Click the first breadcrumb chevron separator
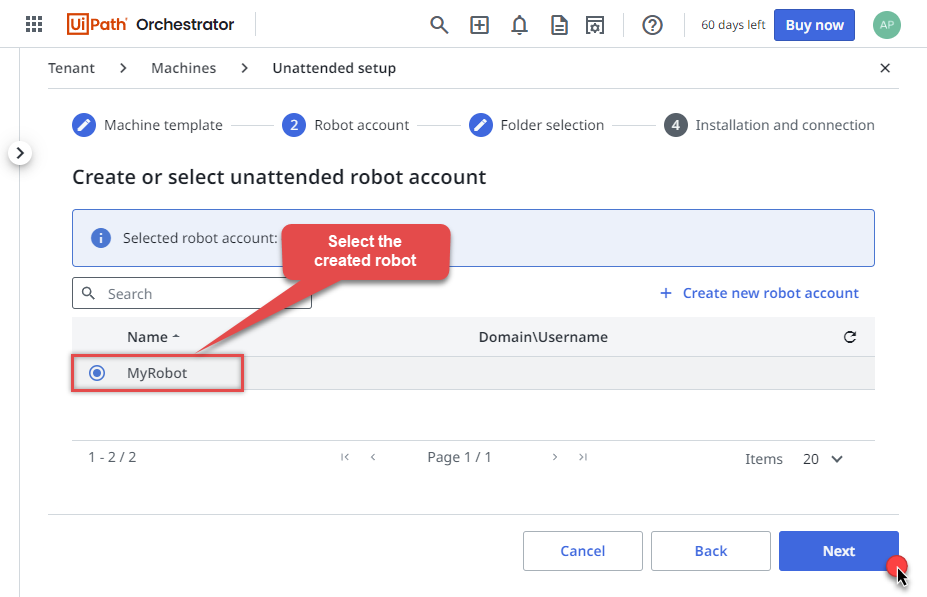The width and height of the screenshot is (927, 597). (x=123, y=68)
